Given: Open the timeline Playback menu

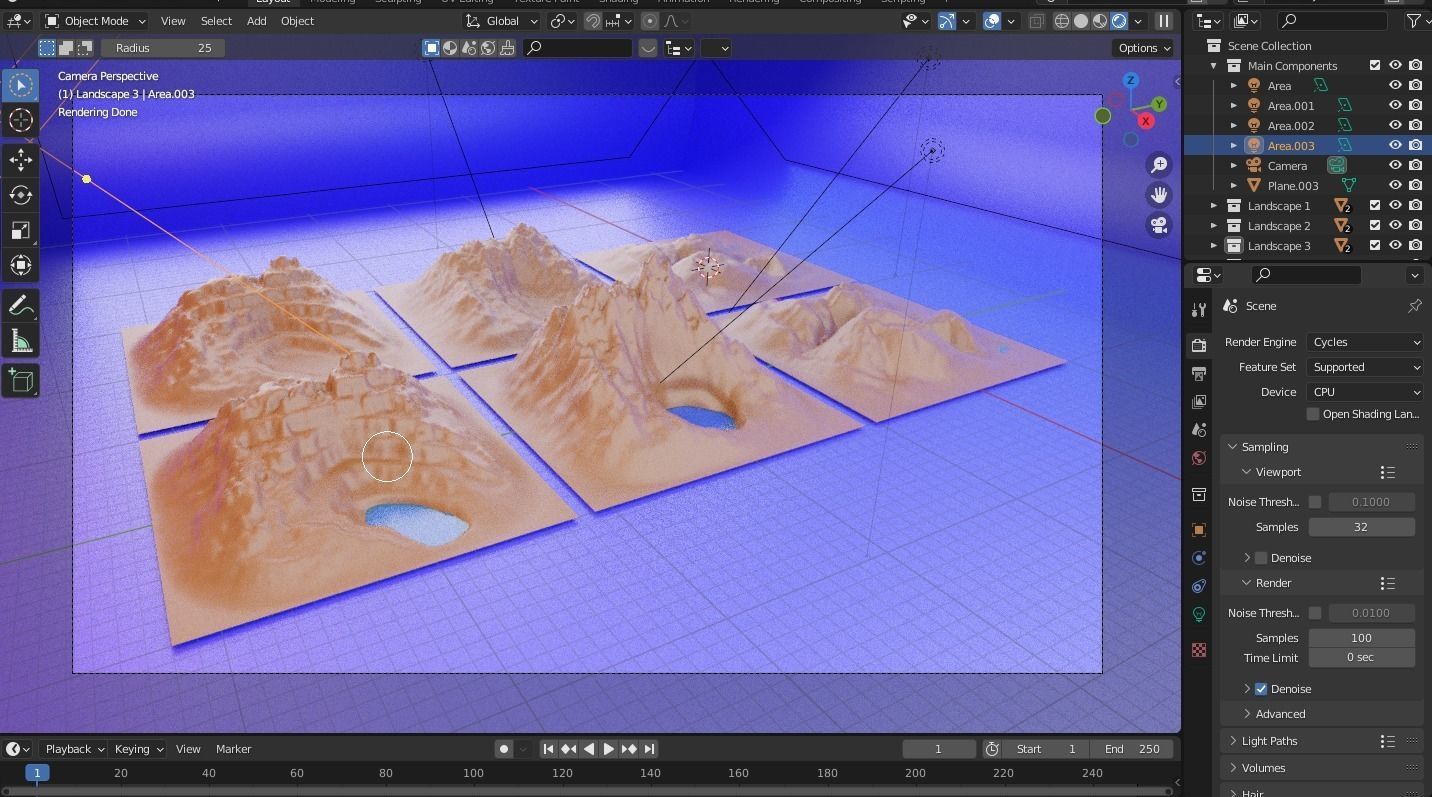Looking at the screenshot, I should click(x=73, y=749).
